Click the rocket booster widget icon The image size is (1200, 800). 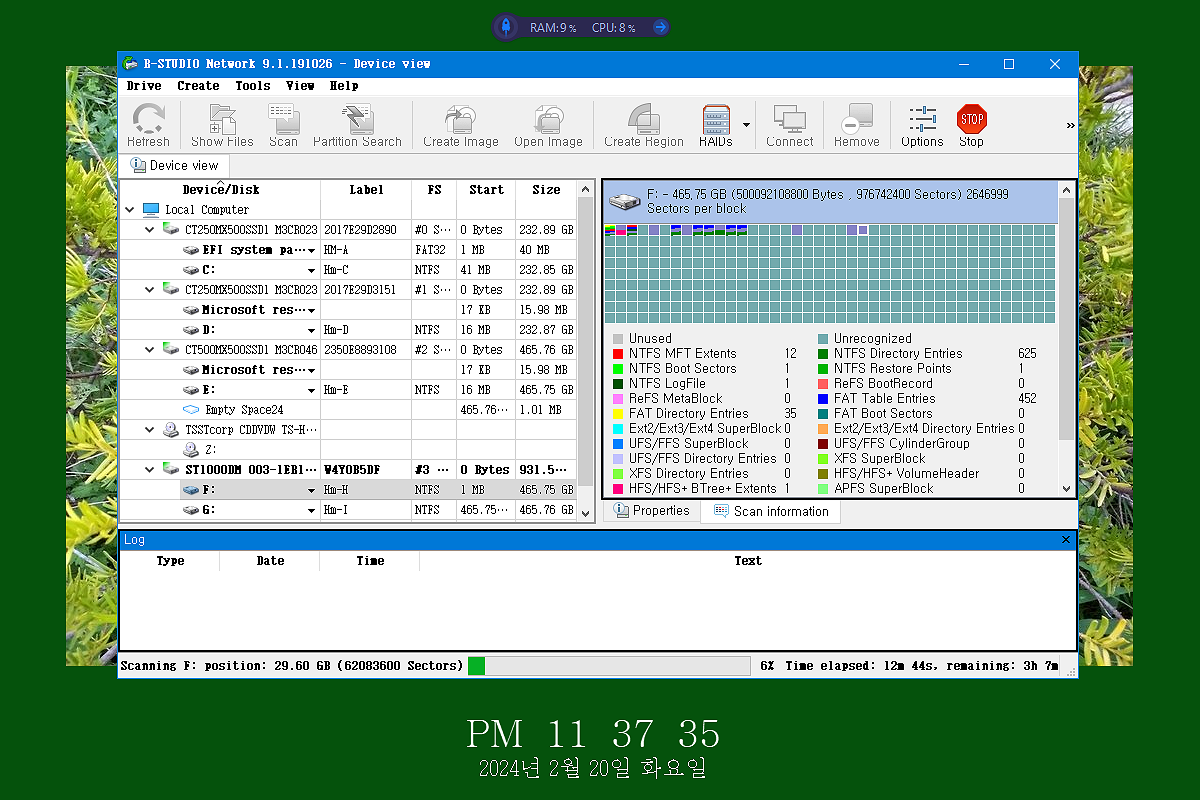[x=506, y=27]
